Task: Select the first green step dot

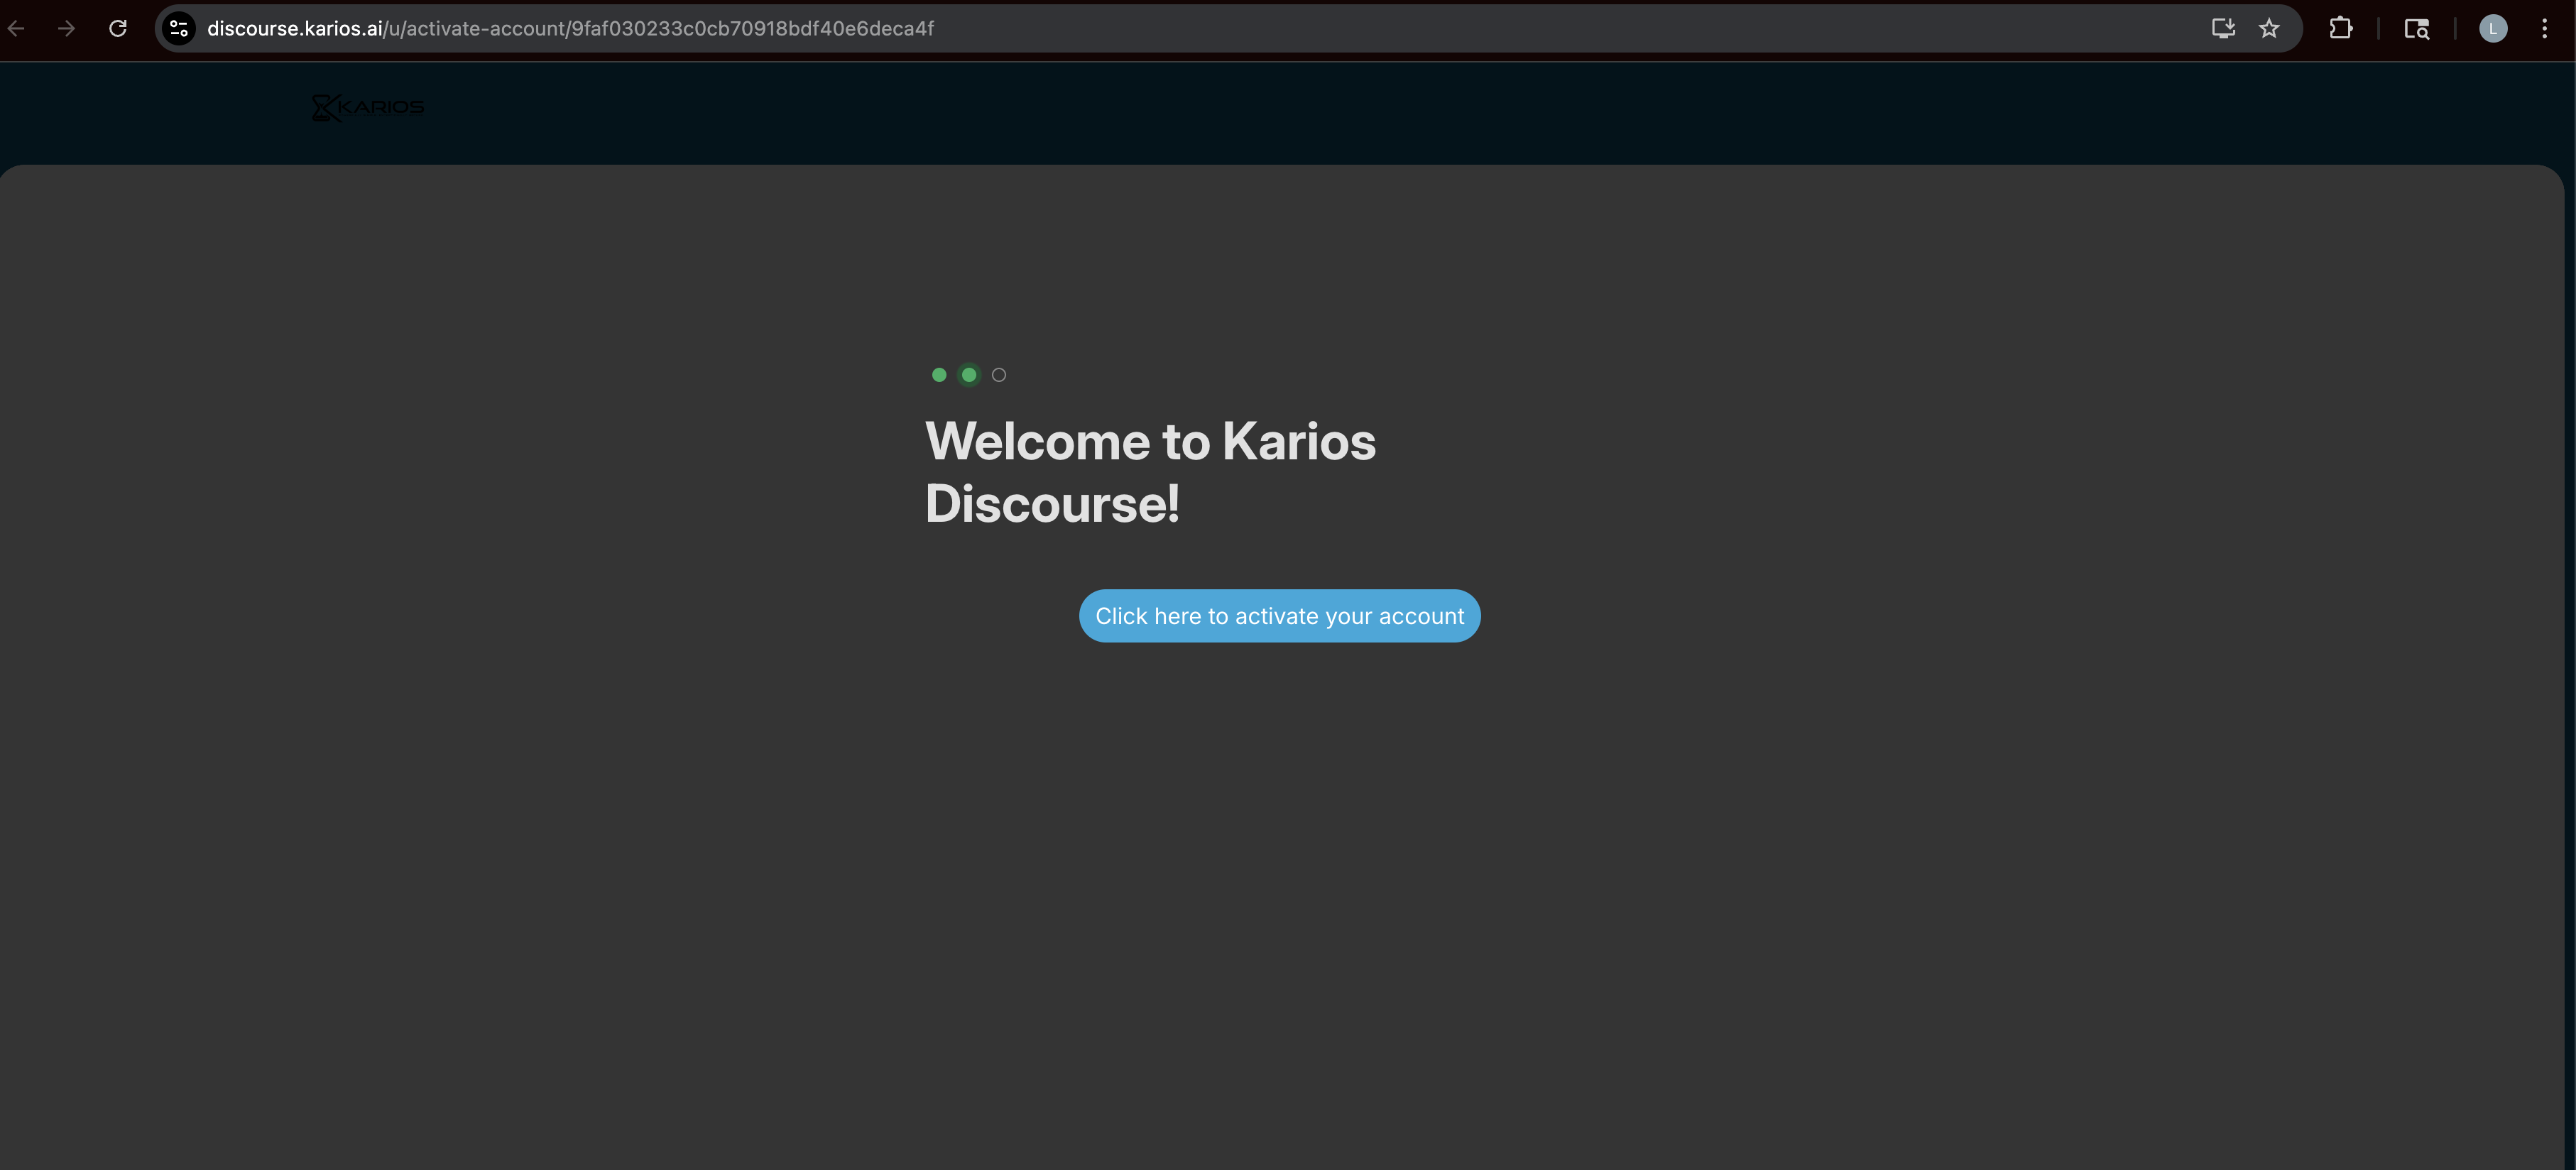Action: [x=939, y=375]
